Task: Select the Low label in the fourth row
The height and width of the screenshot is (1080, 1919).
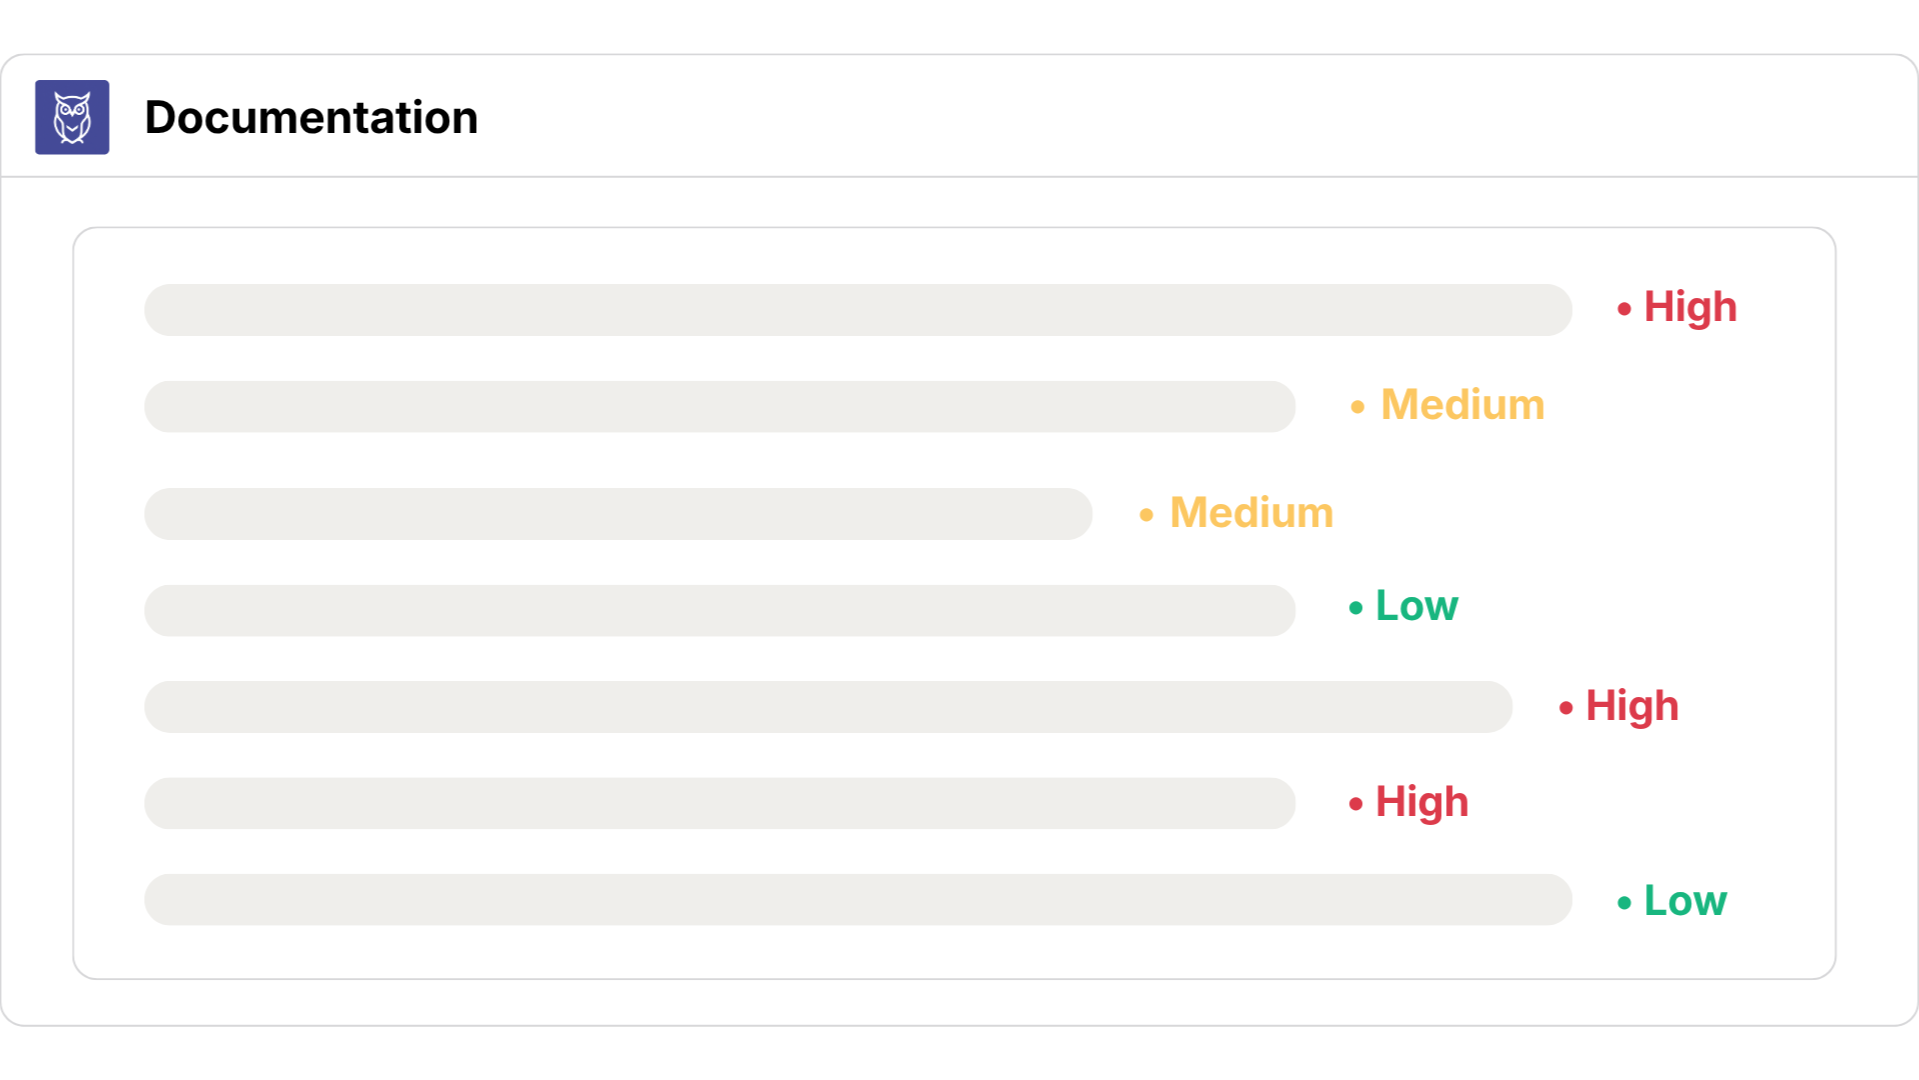Action: click(x=1417, y=606)
